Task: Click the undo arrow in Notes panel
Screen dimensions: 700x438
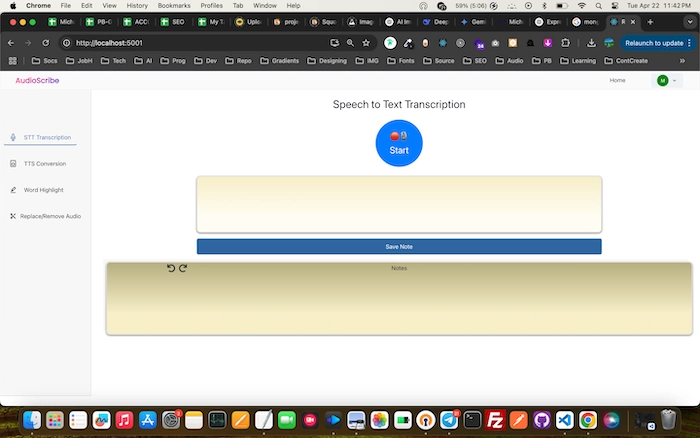Action: click(x=171, y=268)
